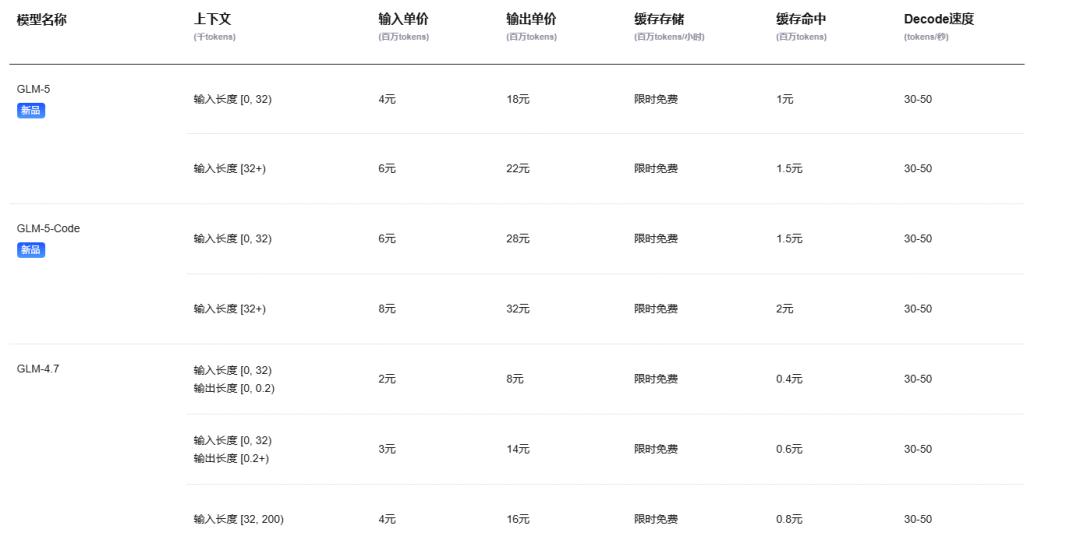This screenshot has width=1080, height=554.
Task: Select the 0.8元 cache hit price
Action: click(x=789, y=519)
